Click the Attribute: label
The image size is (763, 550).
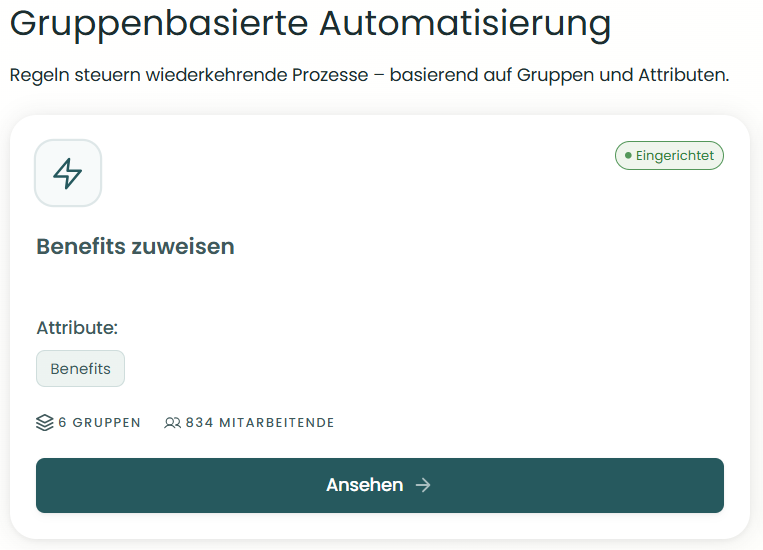tap(77, 328)
